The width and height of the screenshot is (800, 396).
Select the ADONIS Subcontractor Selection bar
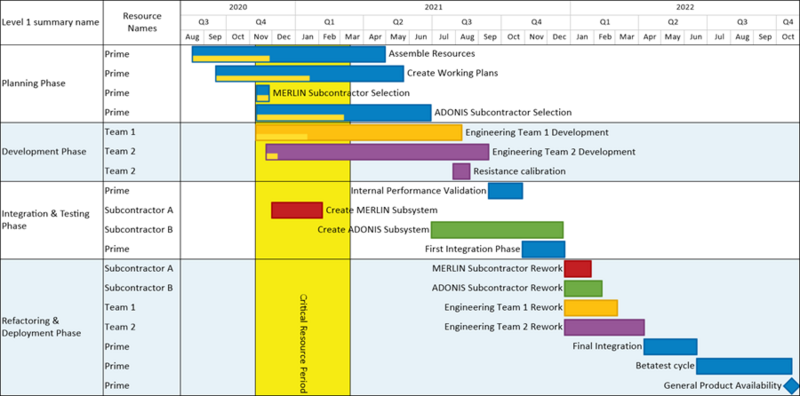(343, 112)
